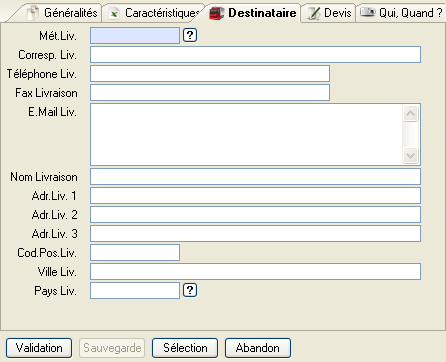The width and height of the screenshot is (446, 362).
Task: Click the Caractéristiques tab spreadsheet icon
Action: pyautogui.click(x=114, y=14)
